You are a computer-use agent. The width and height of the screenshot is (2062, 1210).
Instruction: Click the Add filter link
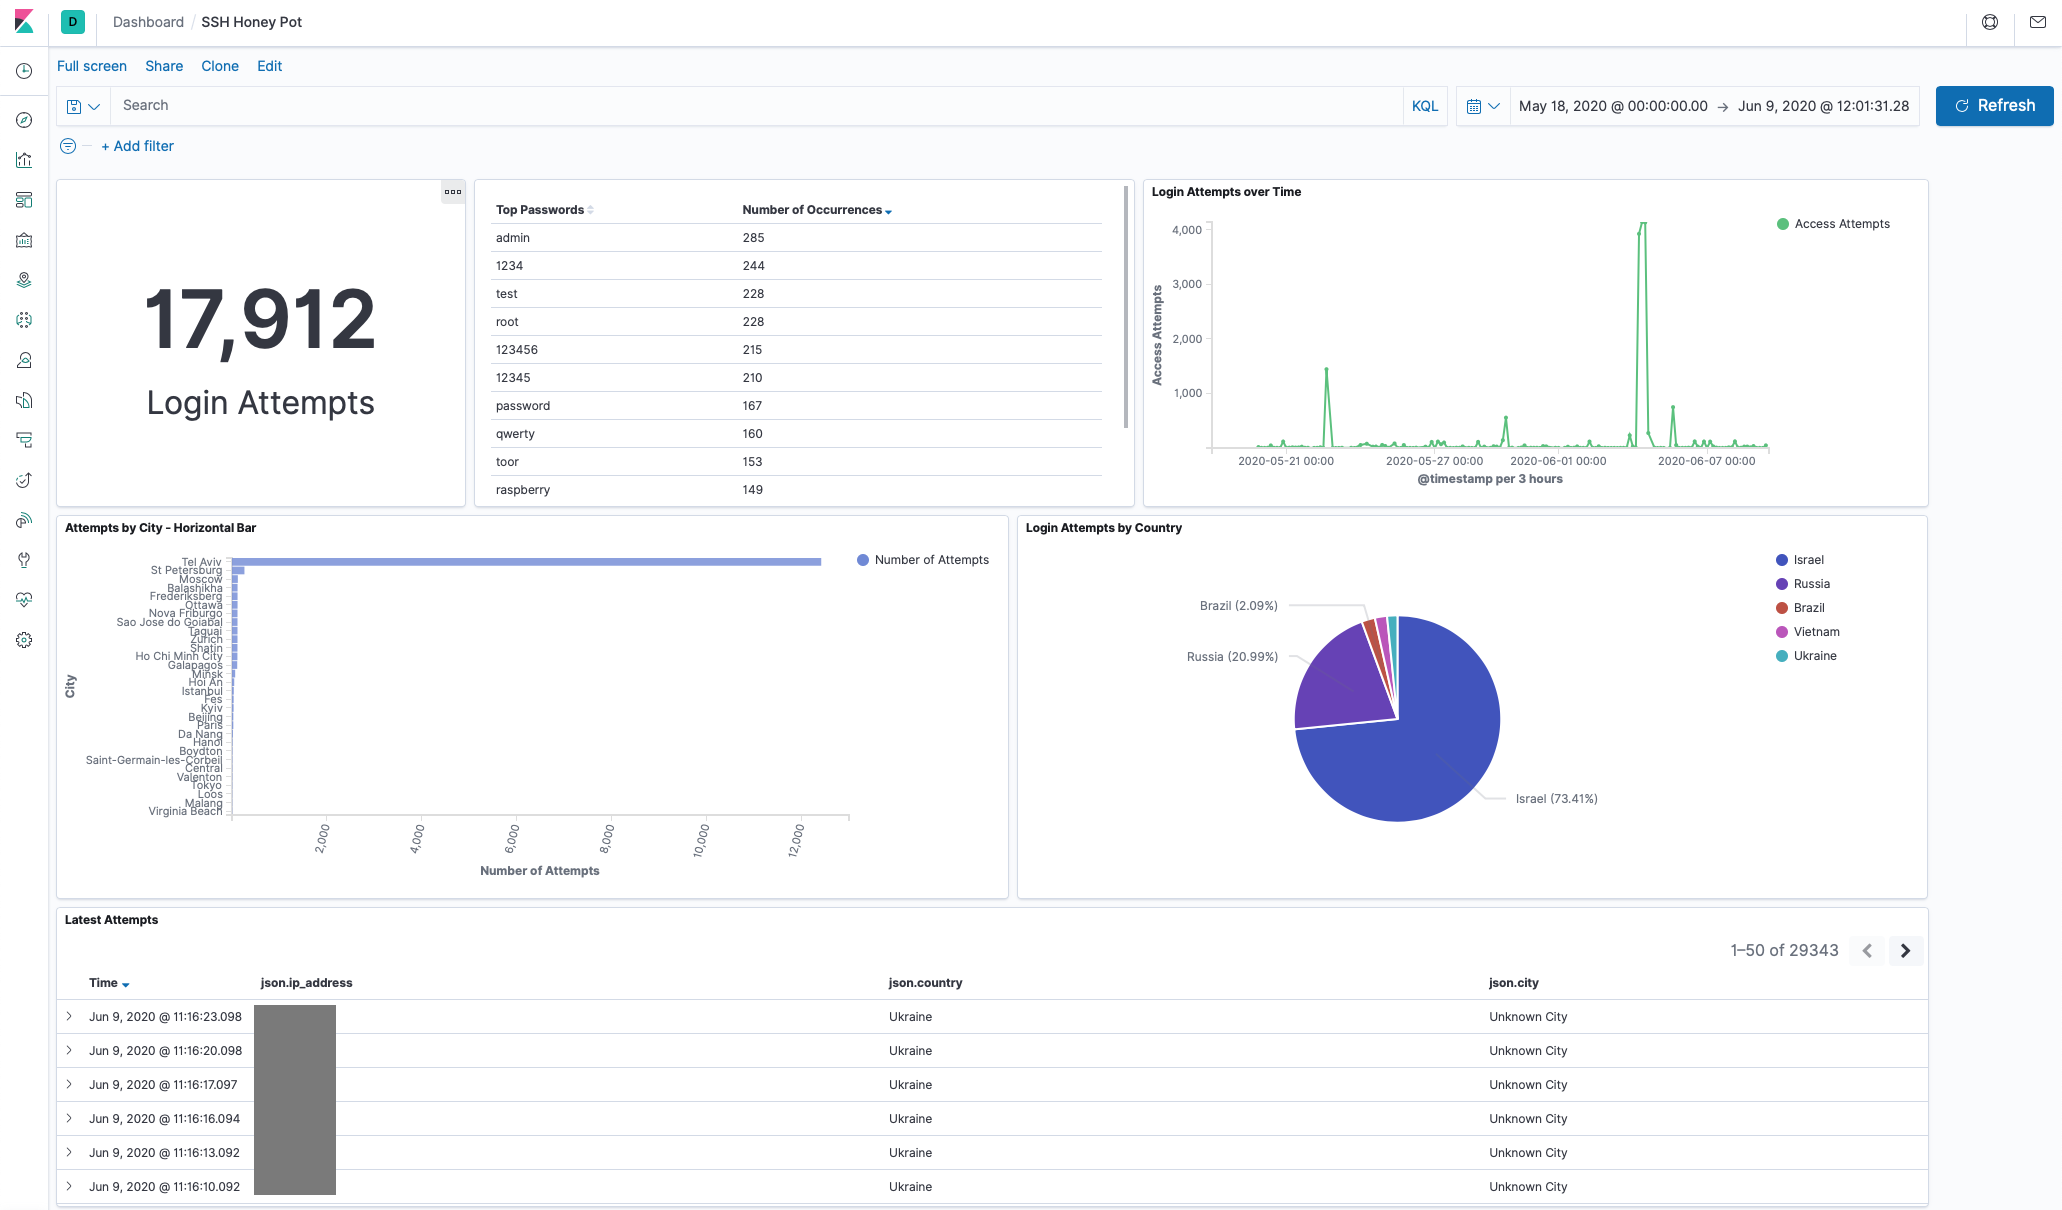(137, 146)
